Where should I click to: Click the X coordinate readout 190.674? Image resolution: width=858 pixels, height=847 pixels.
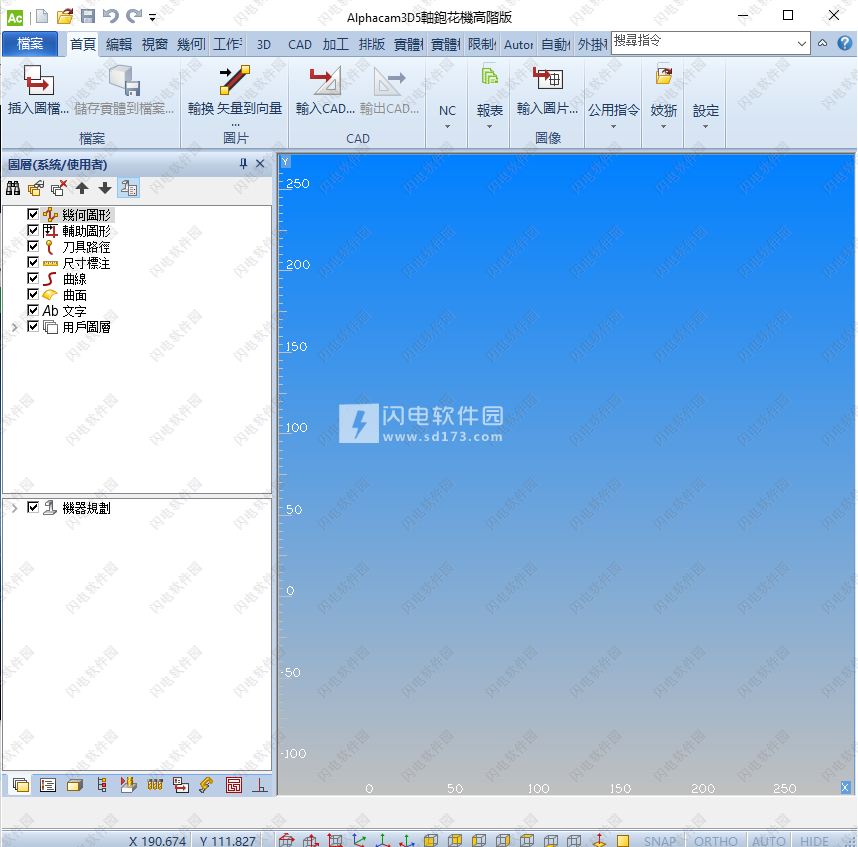click(158, 841)
